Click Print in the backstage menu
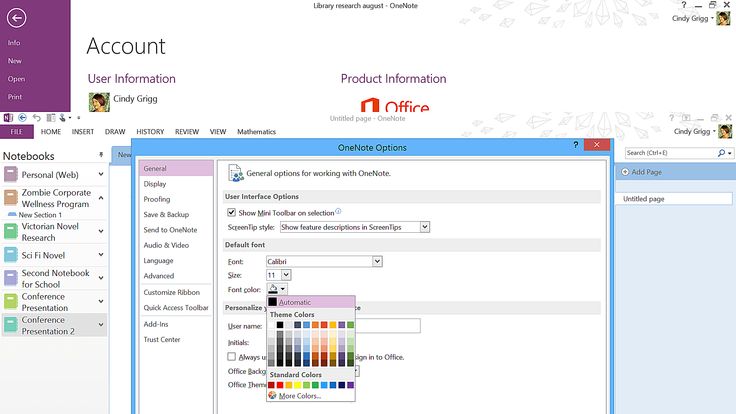The height and width of the screenshot is (414, 736). click(x=15, y=97)
